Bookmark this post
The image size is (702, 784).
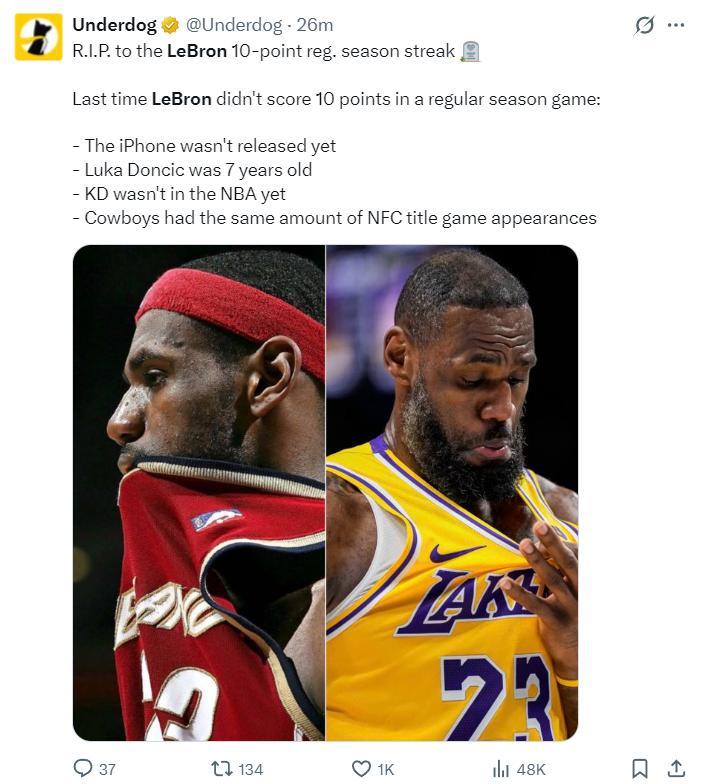coord(640,768)
